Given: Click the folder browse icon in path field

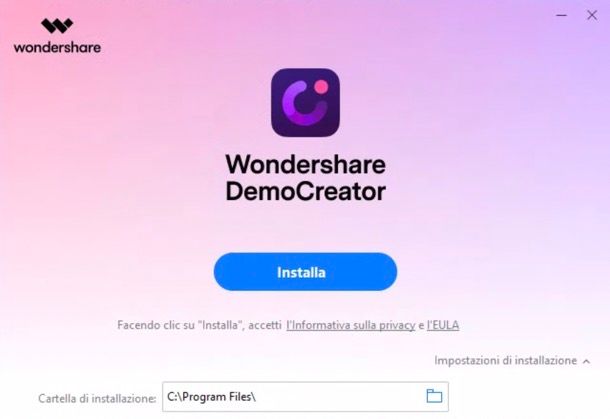Looking at the screenshot, I should point(434,396).
